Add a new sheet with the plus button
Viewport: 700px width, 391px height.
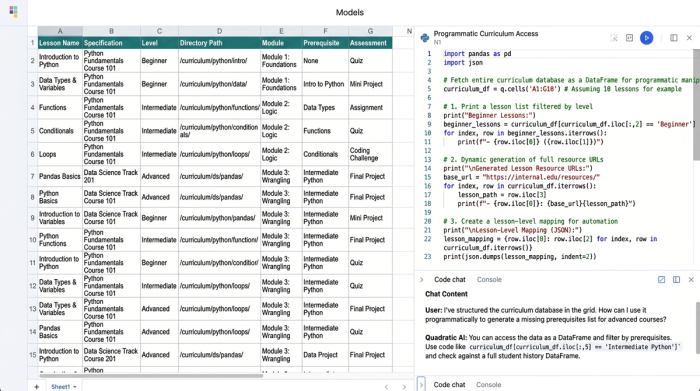click(37, 387)
